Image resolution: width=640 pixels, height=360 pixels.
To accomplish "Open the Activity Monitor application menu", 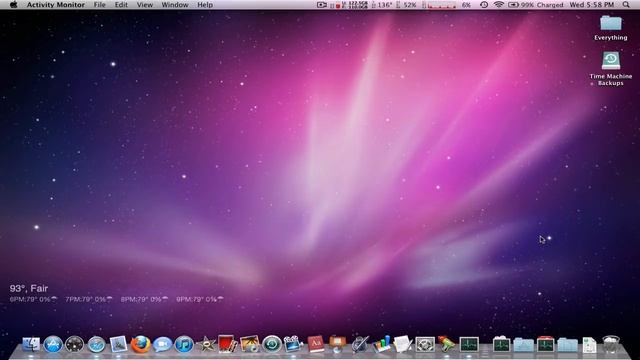I will [56, 5].
